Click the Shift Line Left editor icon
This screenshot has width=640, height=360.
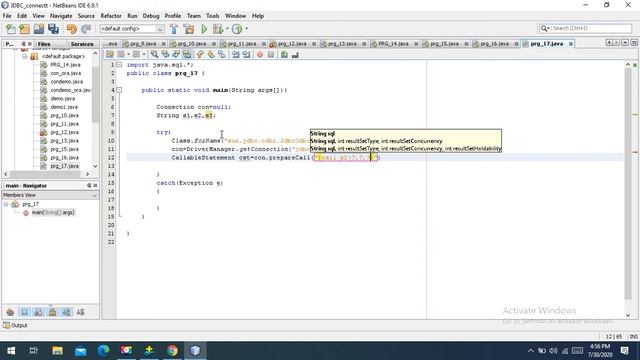[x=236, y=54]
